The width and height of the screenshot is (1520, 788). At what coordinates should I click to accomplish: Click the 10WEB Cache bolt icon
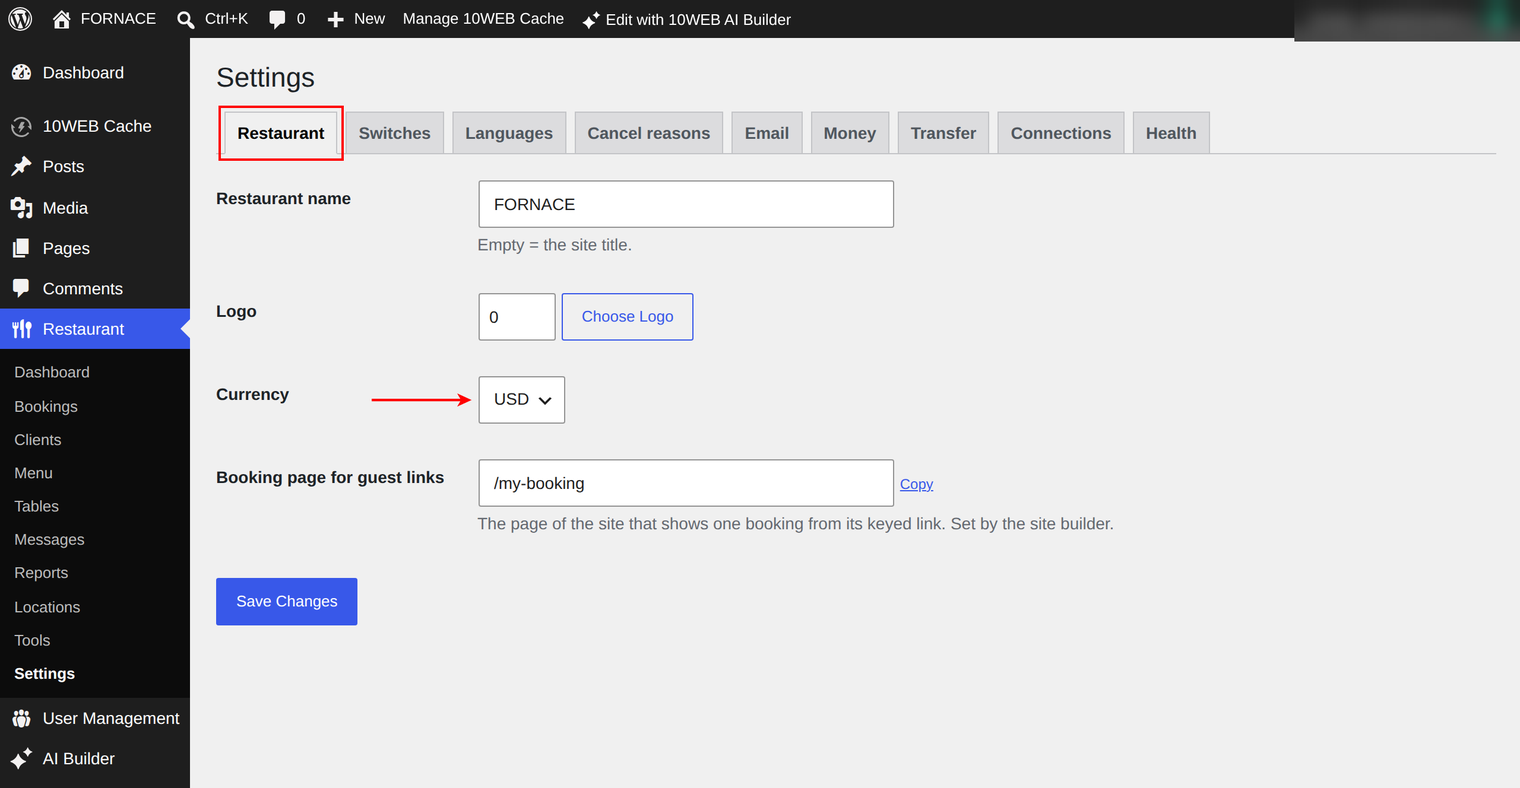(21, 127)
